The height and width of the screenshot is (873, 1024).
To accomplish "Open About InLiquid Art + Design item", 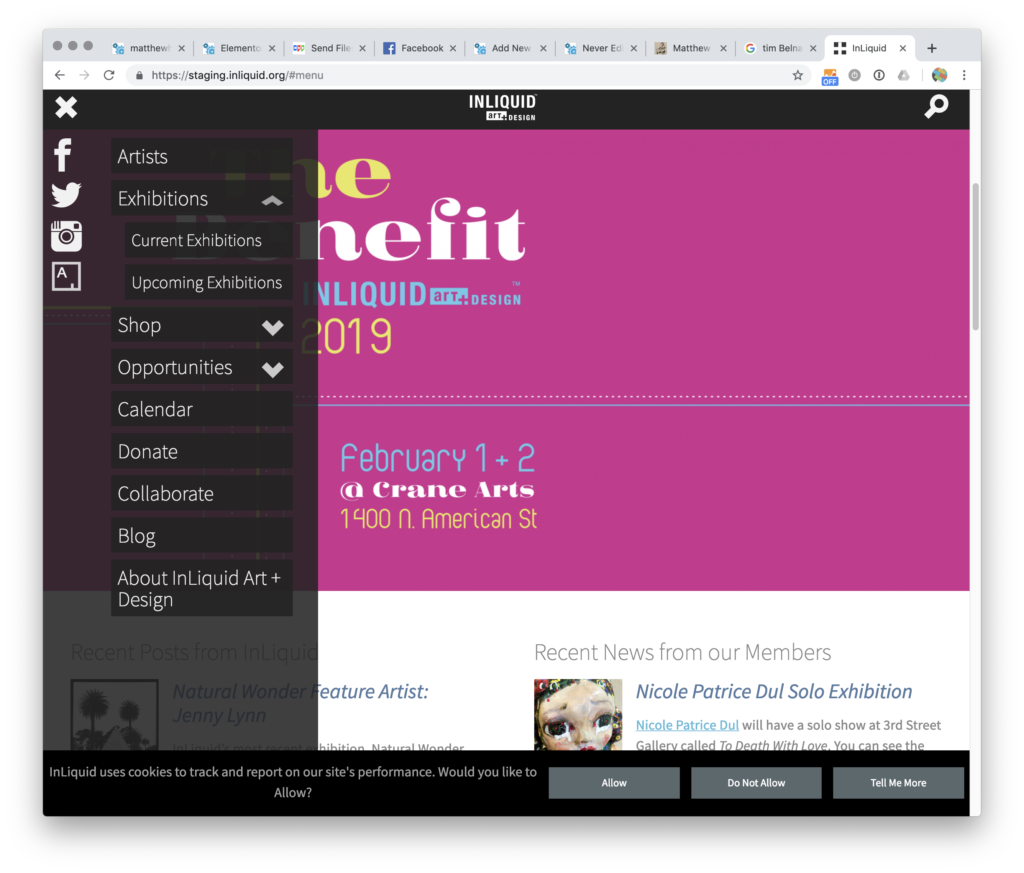I will (201, 588).
